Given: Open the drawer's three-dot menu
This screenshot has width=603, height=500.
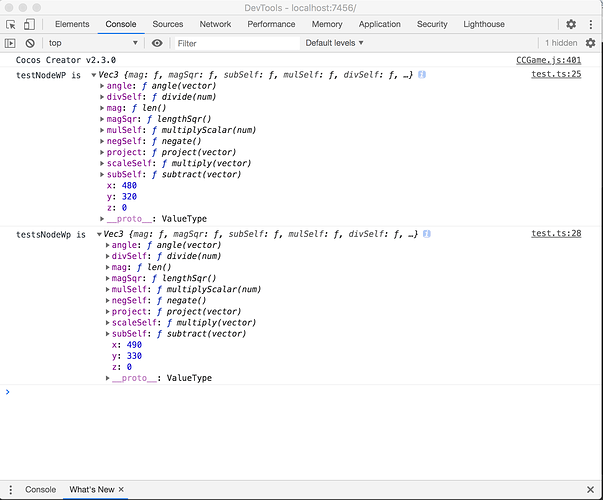Looking at the screenshot, I should point(11,489).
